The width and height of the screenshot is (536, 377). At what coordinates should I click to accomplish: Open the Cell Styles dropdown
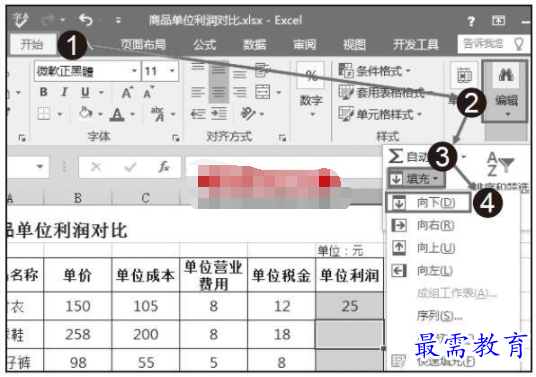(x=380, y=114)
